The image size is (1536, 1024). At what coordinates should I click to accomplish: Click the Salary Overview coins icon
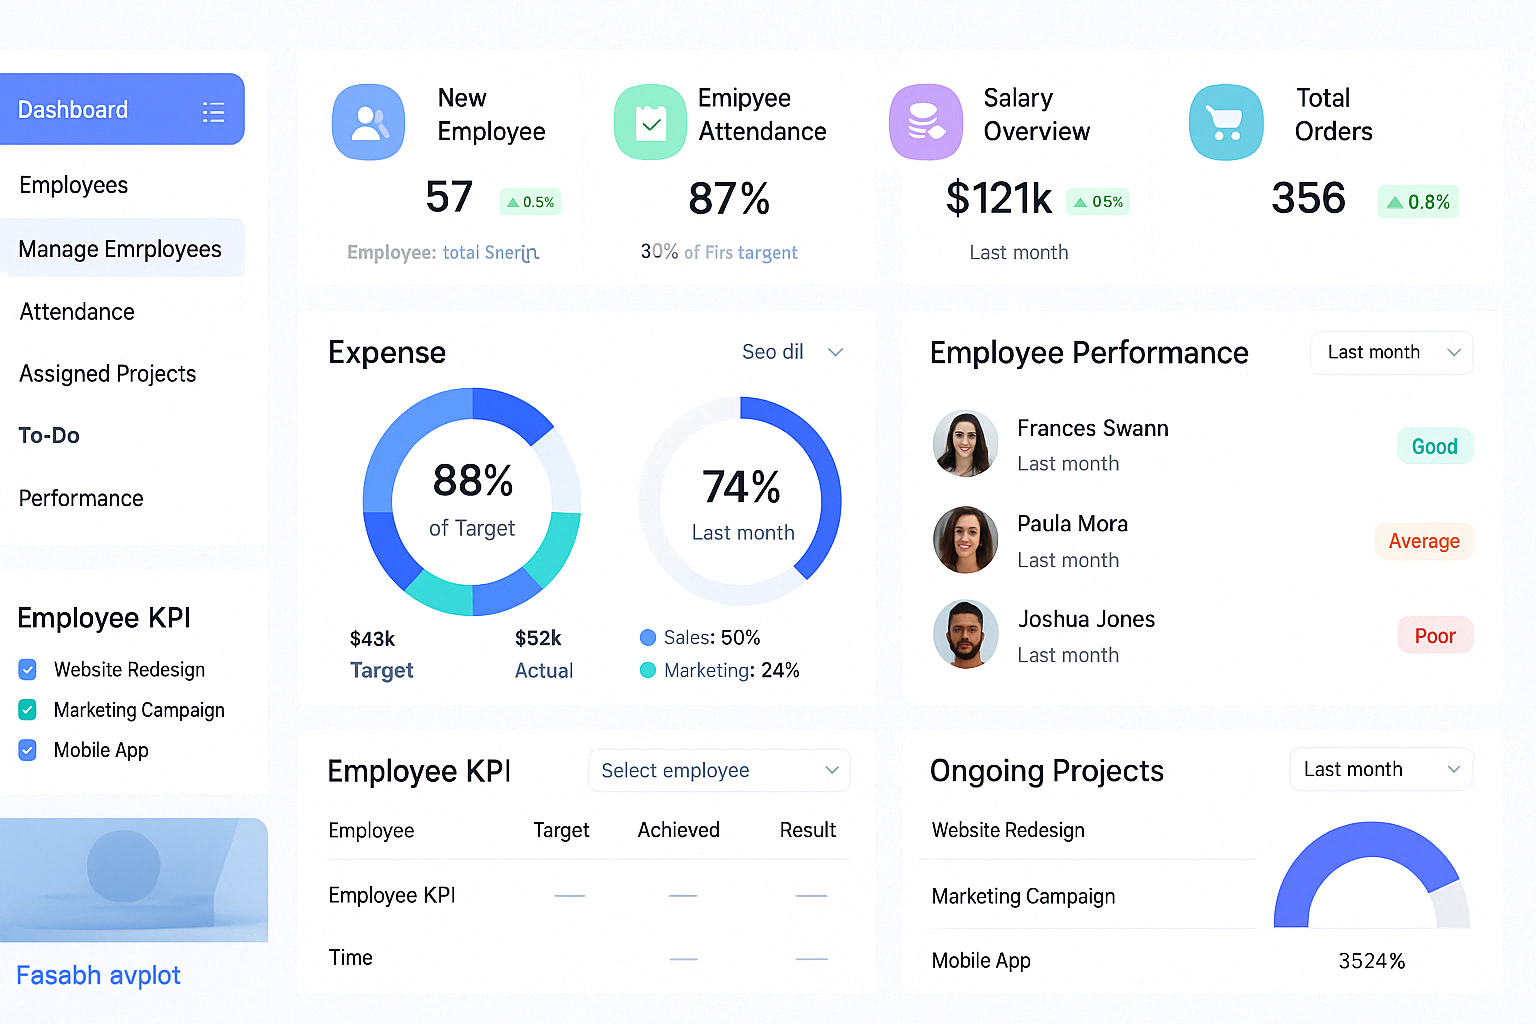pos(925,122)
